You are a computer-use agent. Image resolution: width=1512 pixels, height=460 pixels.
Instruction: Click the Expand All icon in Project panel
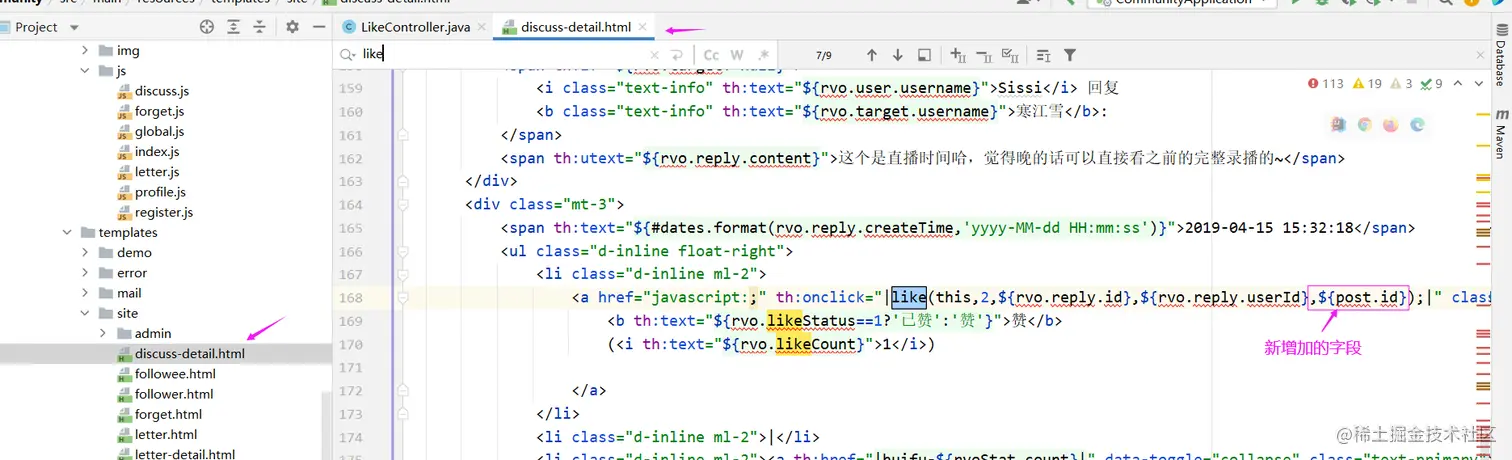tap(235, 27)
